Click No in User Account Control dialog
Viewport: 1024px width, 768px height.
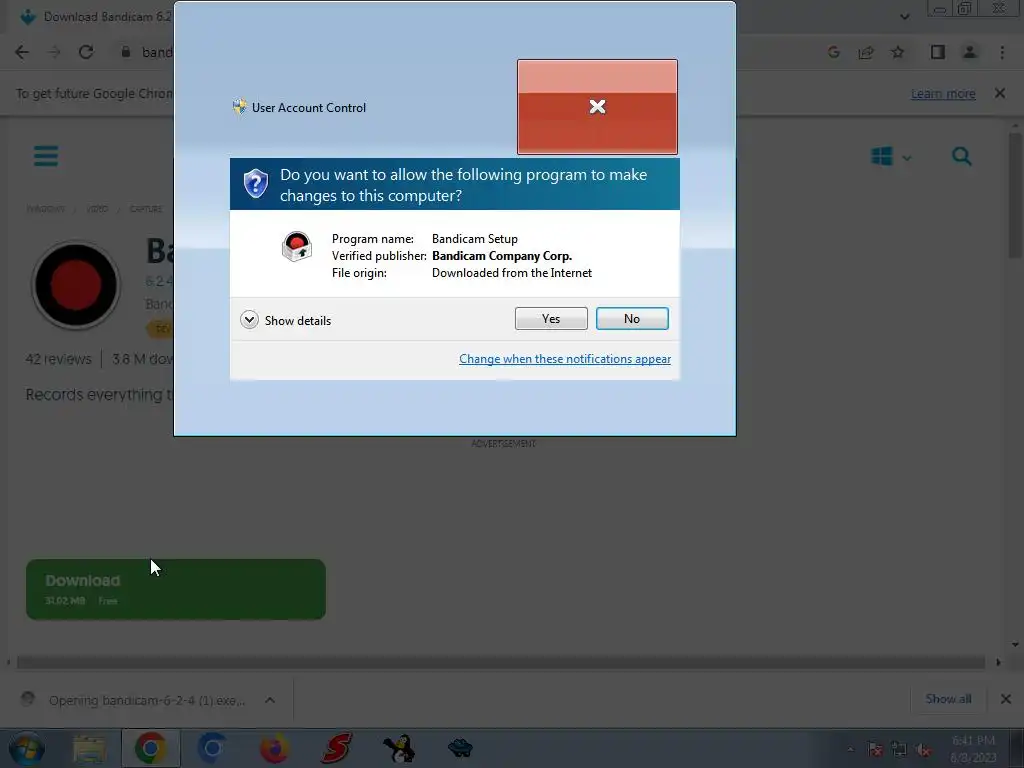pos(632,319)
